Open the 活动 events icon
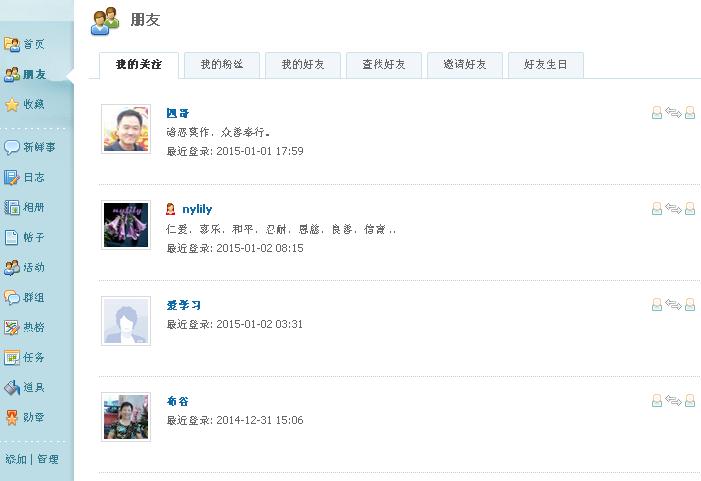 (12, 267)
